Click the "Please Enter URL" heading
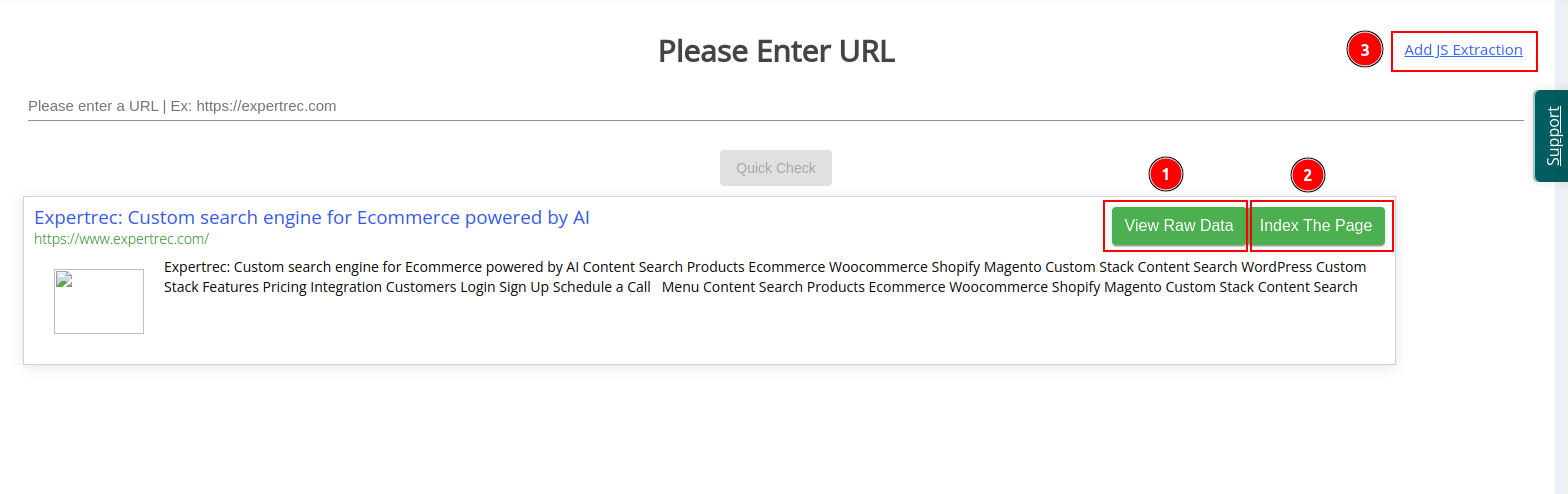Screen dimensions: 1568x494 click(x=776, y=51)
